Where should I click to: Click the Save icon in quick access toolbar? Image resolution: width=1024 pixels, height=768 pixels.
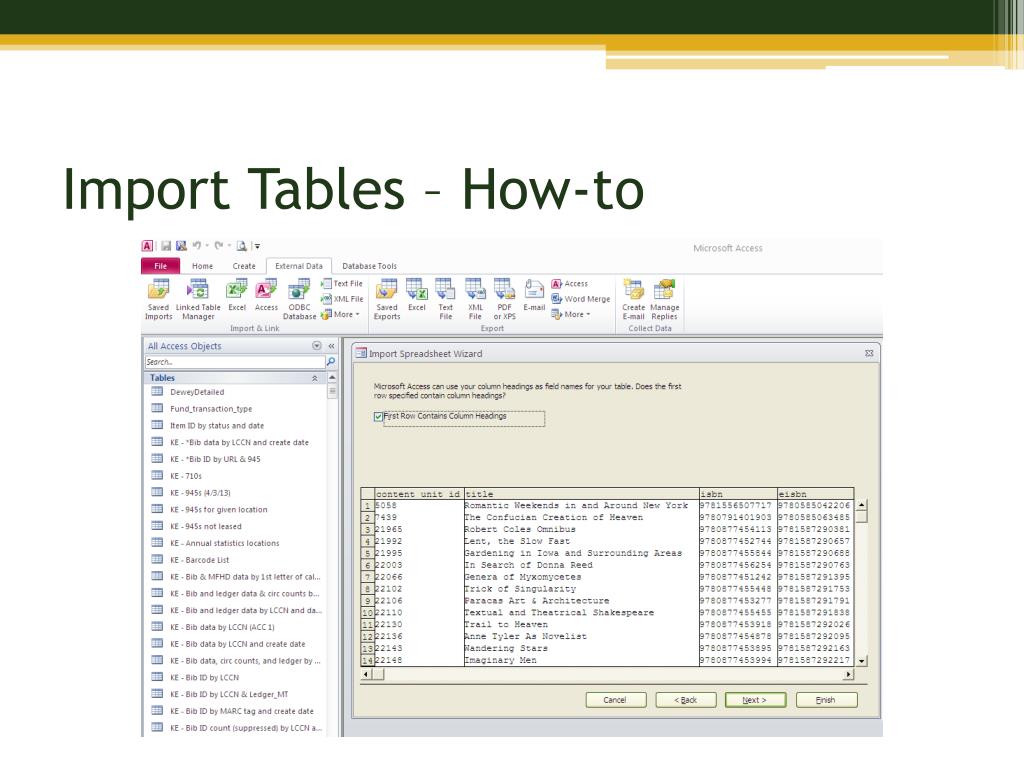click(166, 246)
